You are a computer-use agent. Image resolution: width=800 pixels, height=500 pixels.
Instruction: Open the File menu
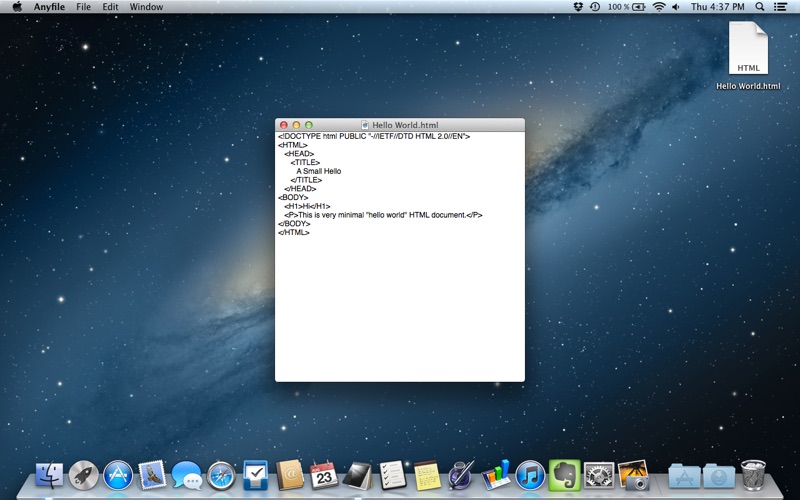click(83, 7)
